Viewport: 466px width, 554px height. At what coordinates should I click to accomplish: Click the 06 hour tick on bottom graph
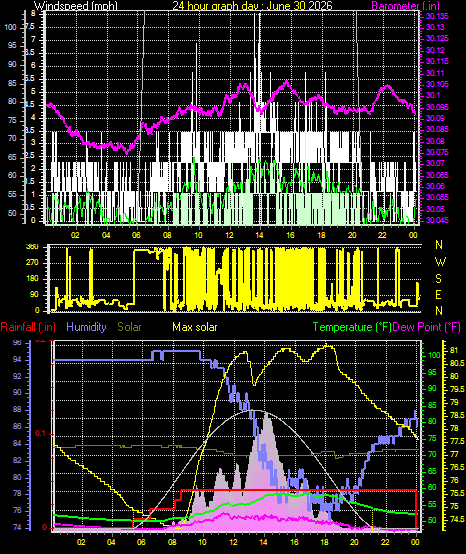[x=142, y=542]
